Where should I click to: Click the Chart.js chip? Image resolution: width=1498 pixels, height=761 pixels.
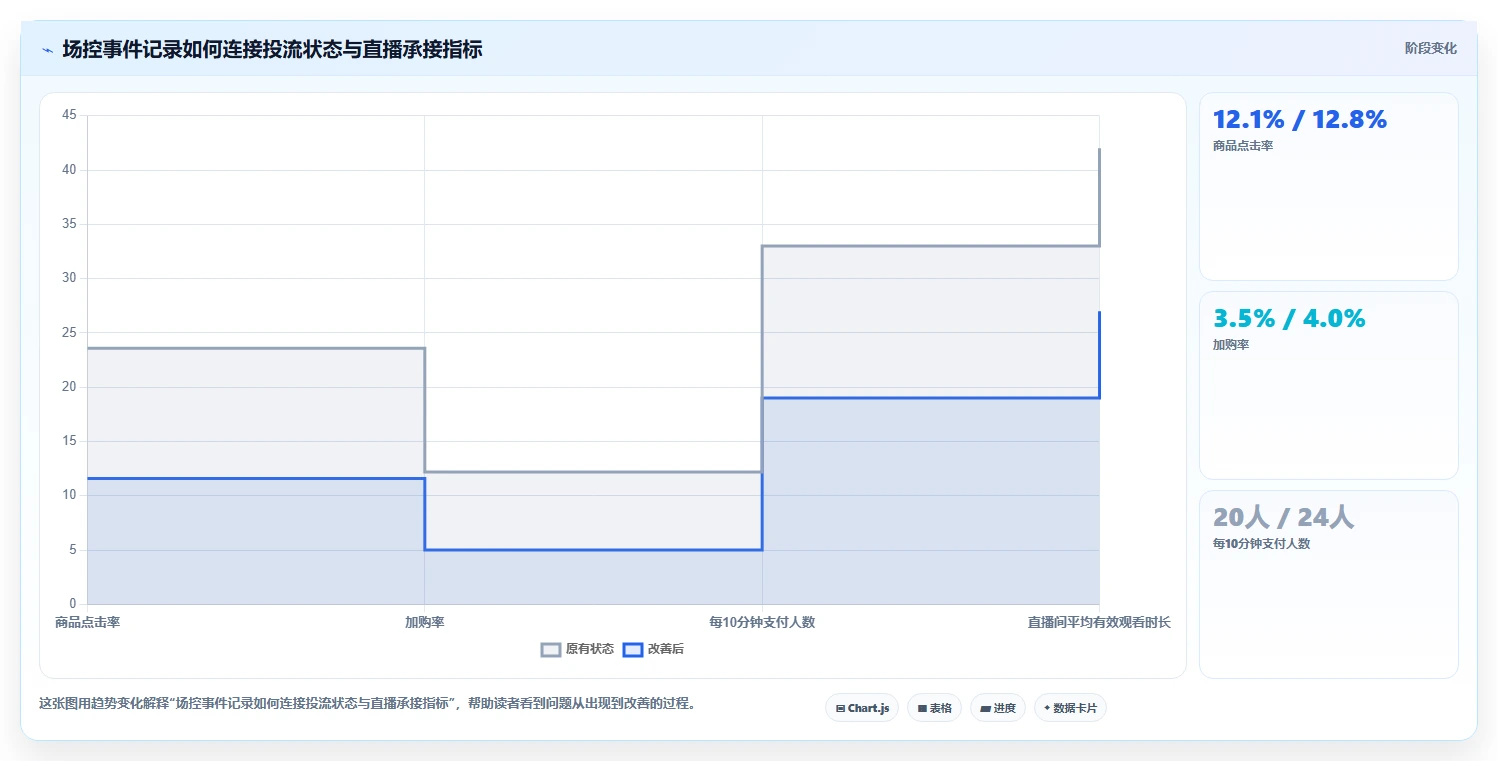point(862,708)
